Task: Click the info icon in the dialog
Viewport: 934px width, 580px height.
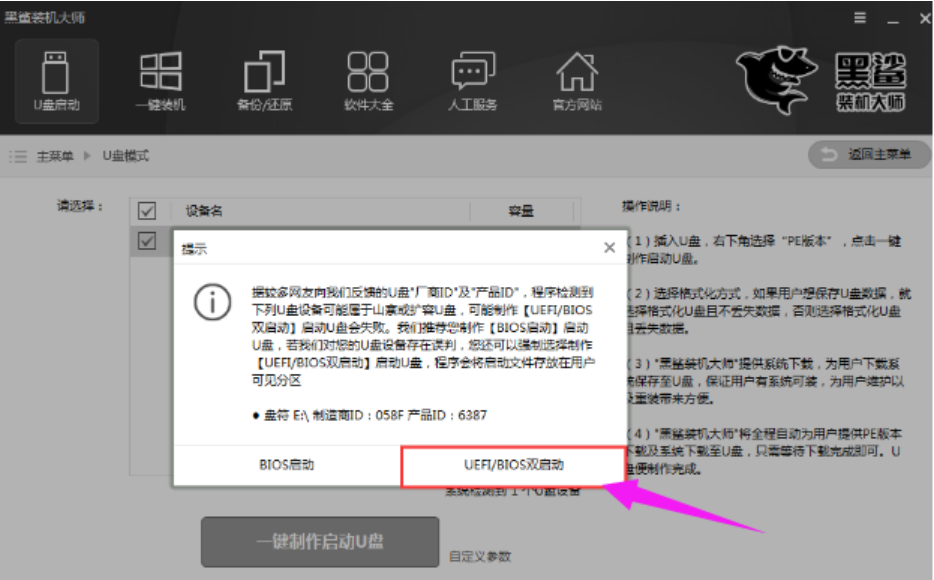Action: point(213,302)
